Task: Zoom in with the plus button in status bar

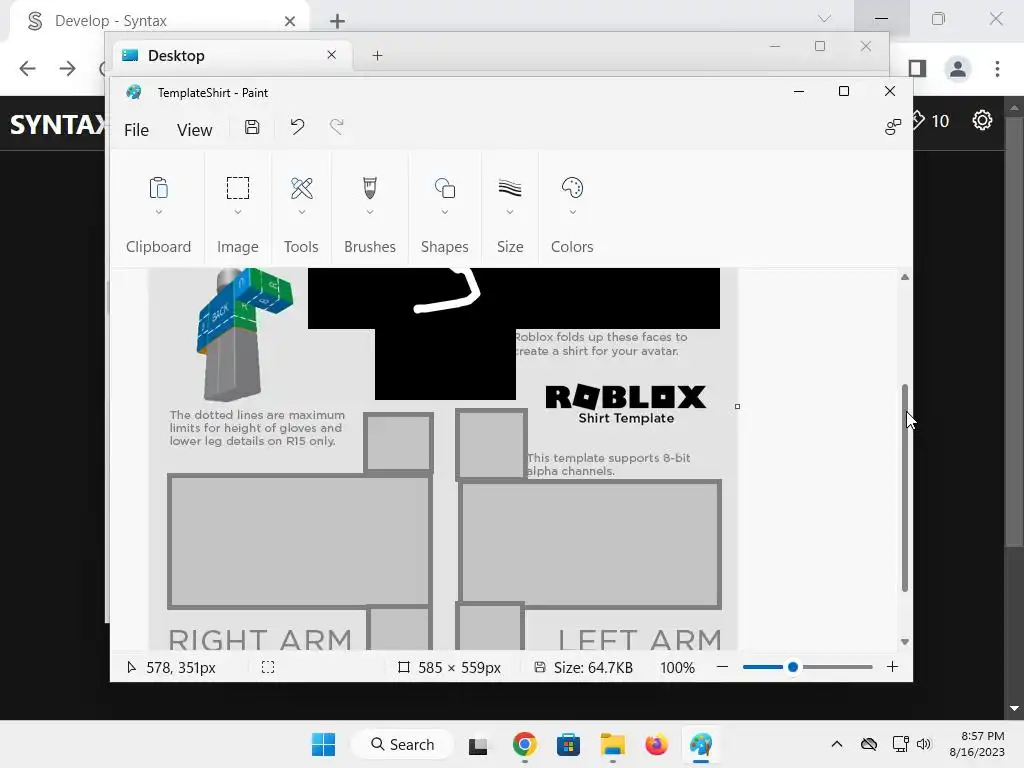Action: [892, 667]
